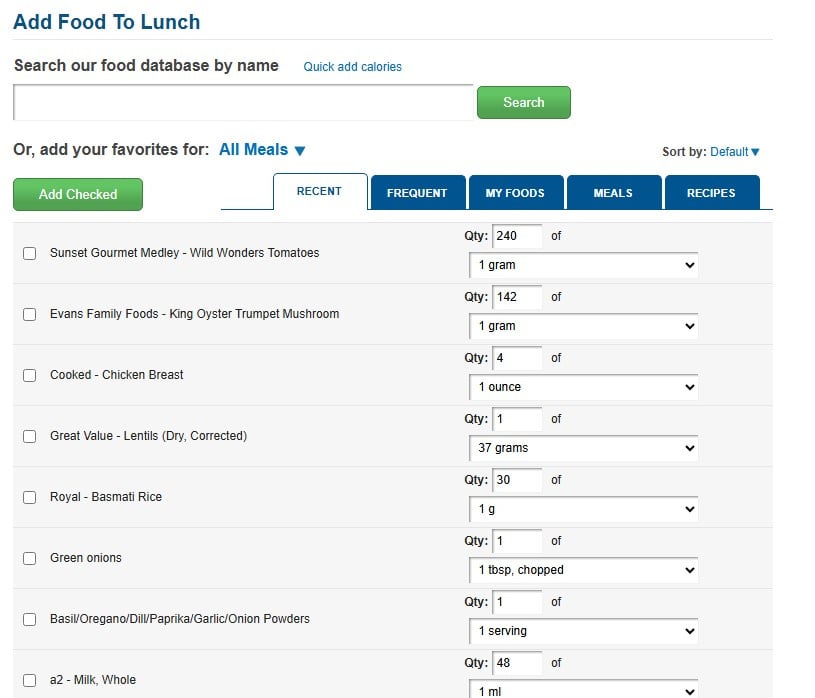Click the 'Sunset Gourmet Medley - Wild Wonders Tomatoes' text
Viewport: 815px width, 698px height.
[x=185, y=253]
